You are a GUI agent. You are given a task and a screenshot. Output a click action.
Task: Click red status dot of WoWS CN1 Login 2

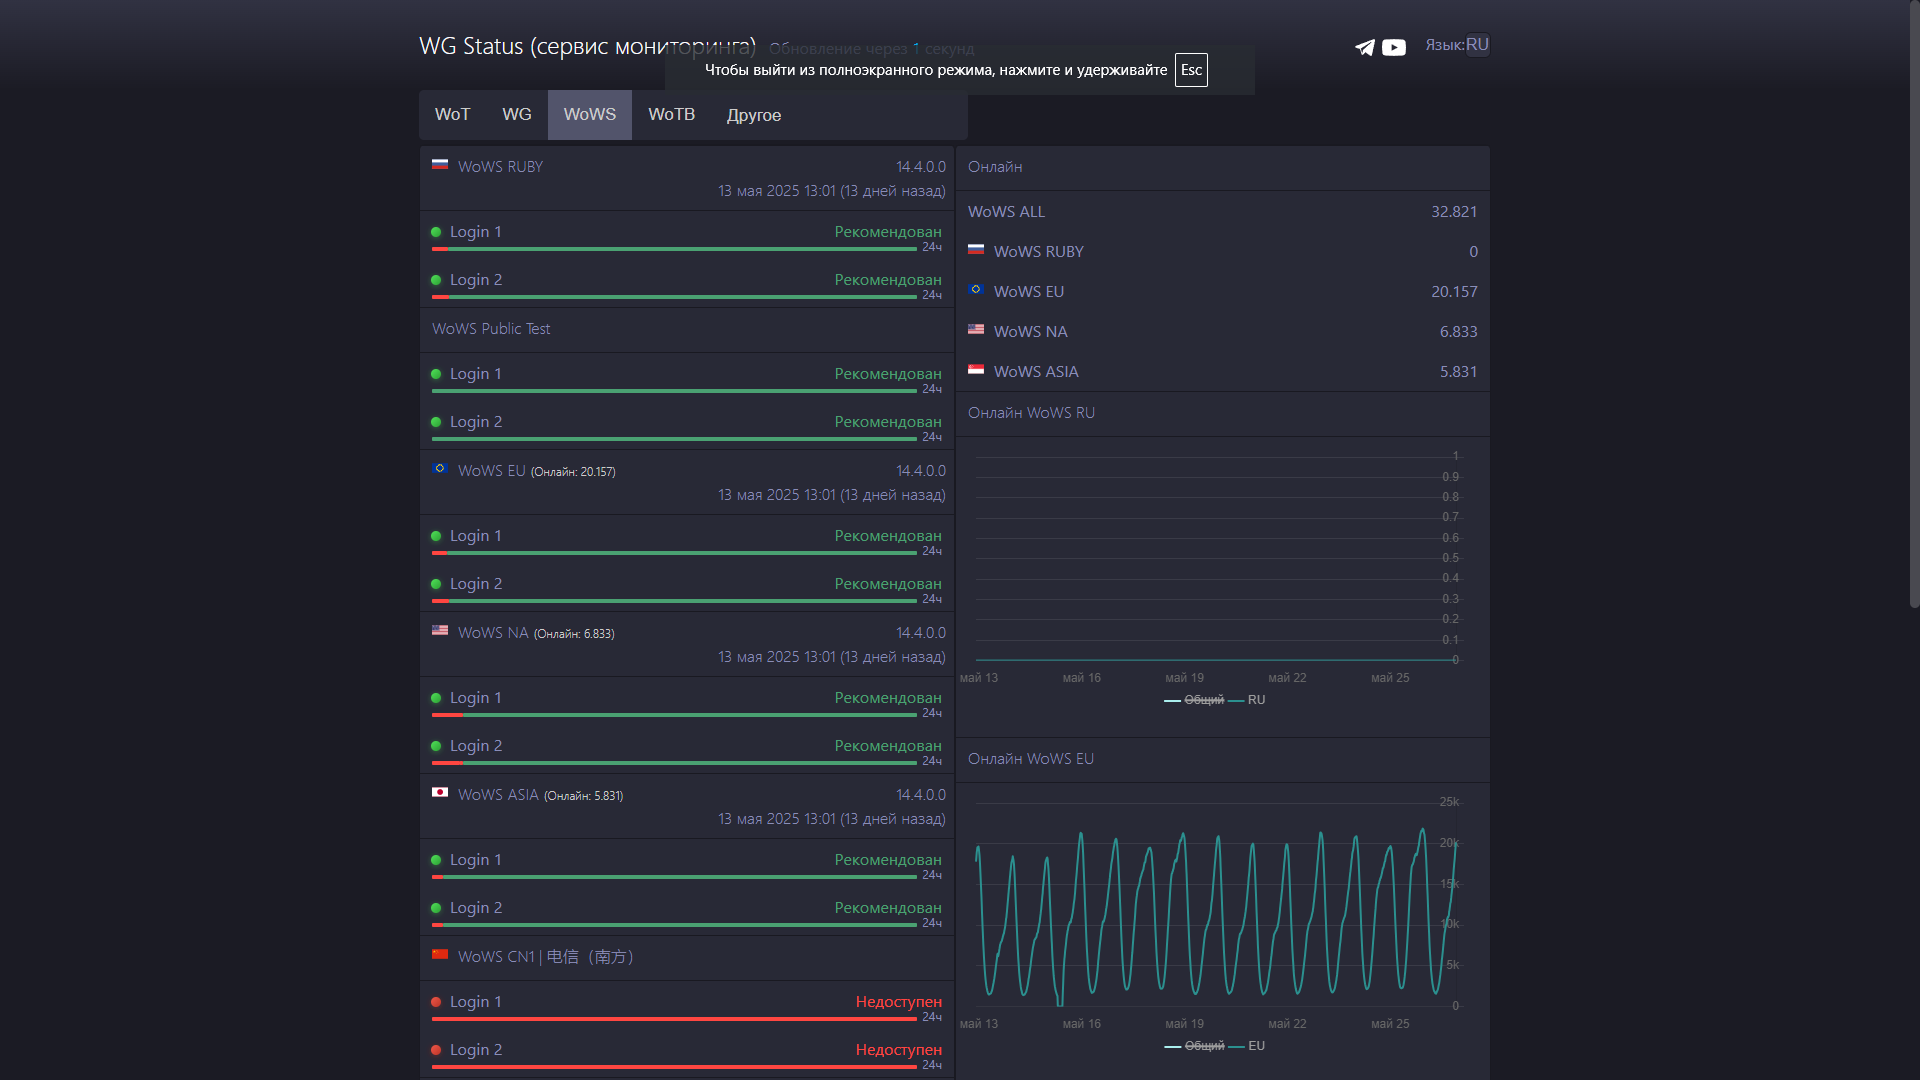click(436, 1050)
